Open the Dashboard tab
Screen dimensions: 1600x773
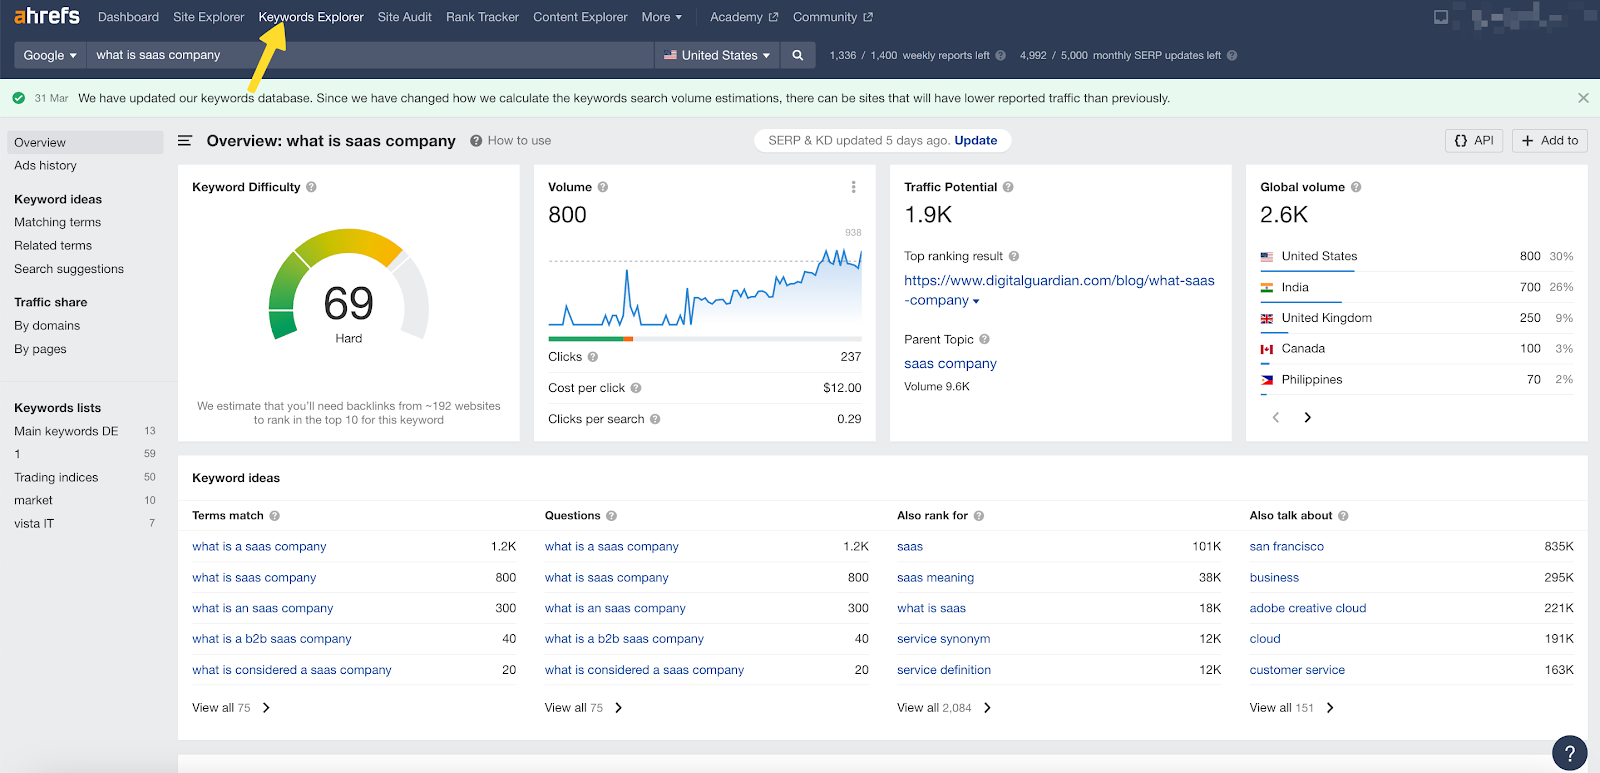tap(128, 17)
